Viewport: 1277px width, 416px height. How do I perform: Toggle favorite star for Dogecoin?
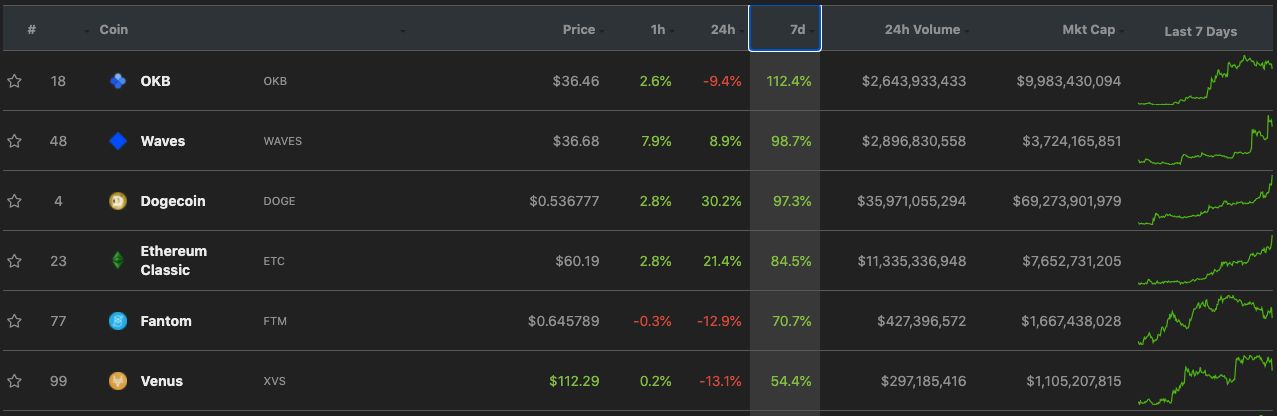click(x=15, y=201)
